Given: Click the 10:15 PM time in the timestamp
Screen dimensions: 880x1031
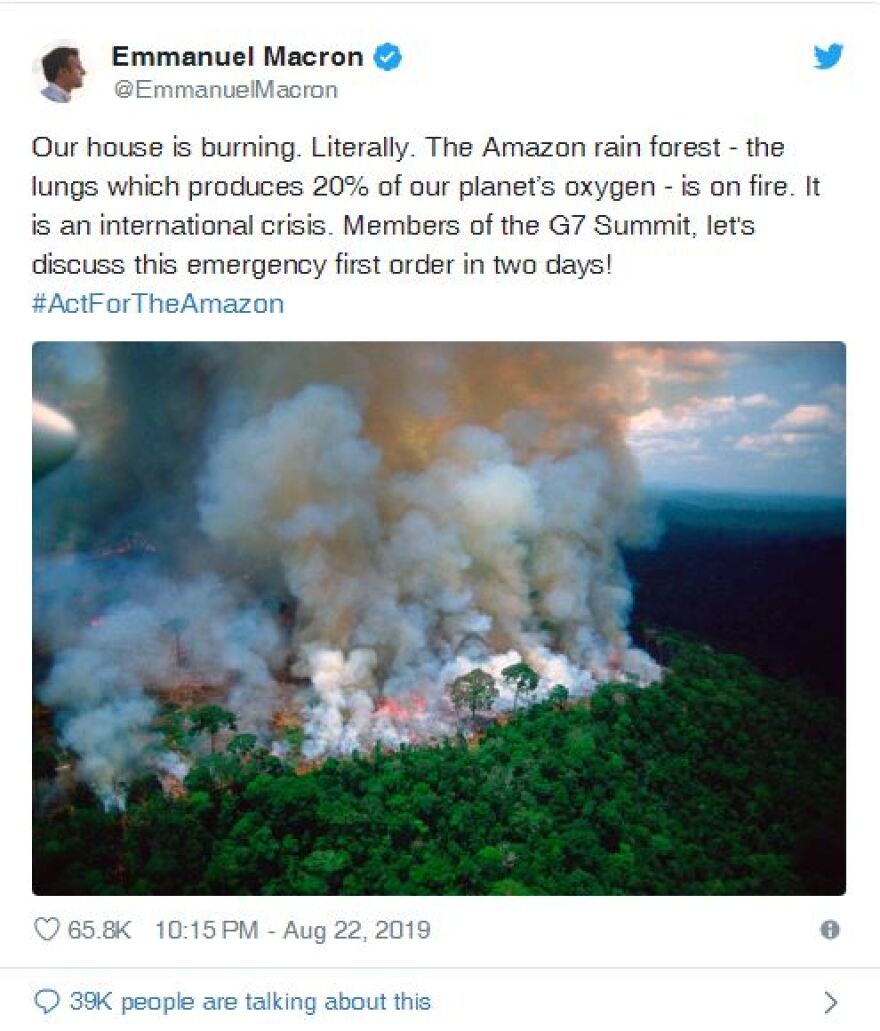Looking at the screenshot, I should coord(206,930).
